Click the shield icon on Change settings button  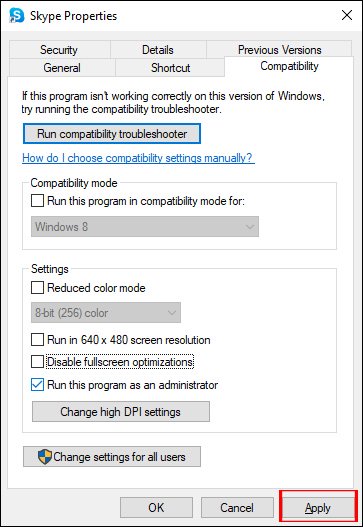point(45,457)
